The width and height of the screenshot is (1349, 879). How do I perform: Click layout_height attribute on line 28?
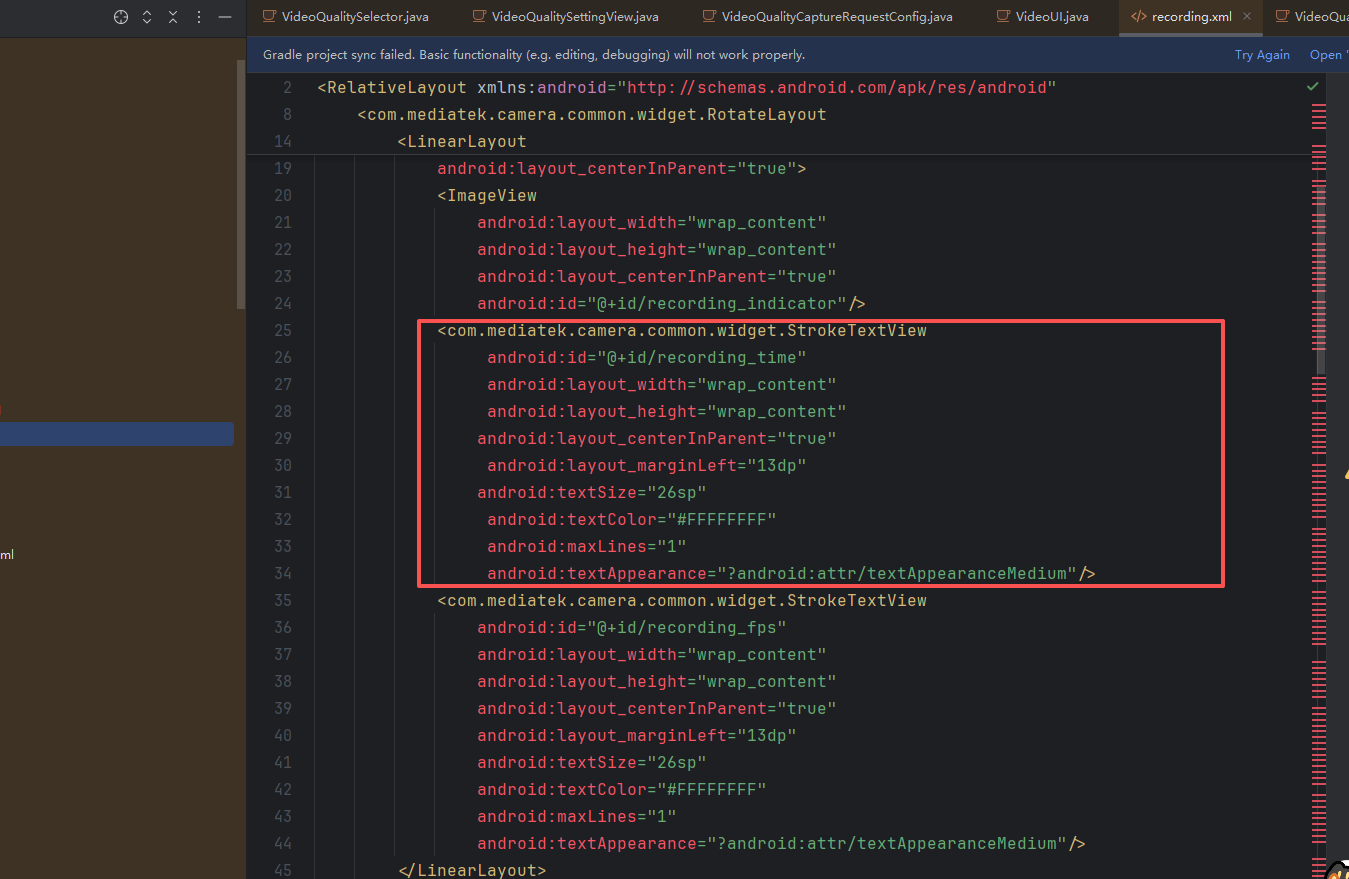tap(667, 412)
